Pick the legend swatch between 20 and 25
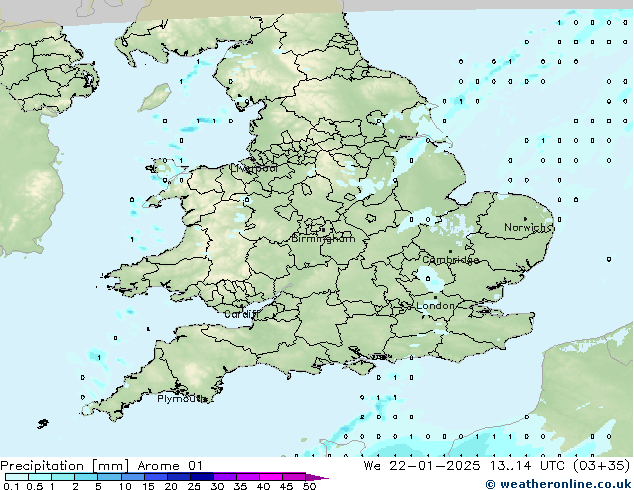634x490 pixels. pos(179,477)
